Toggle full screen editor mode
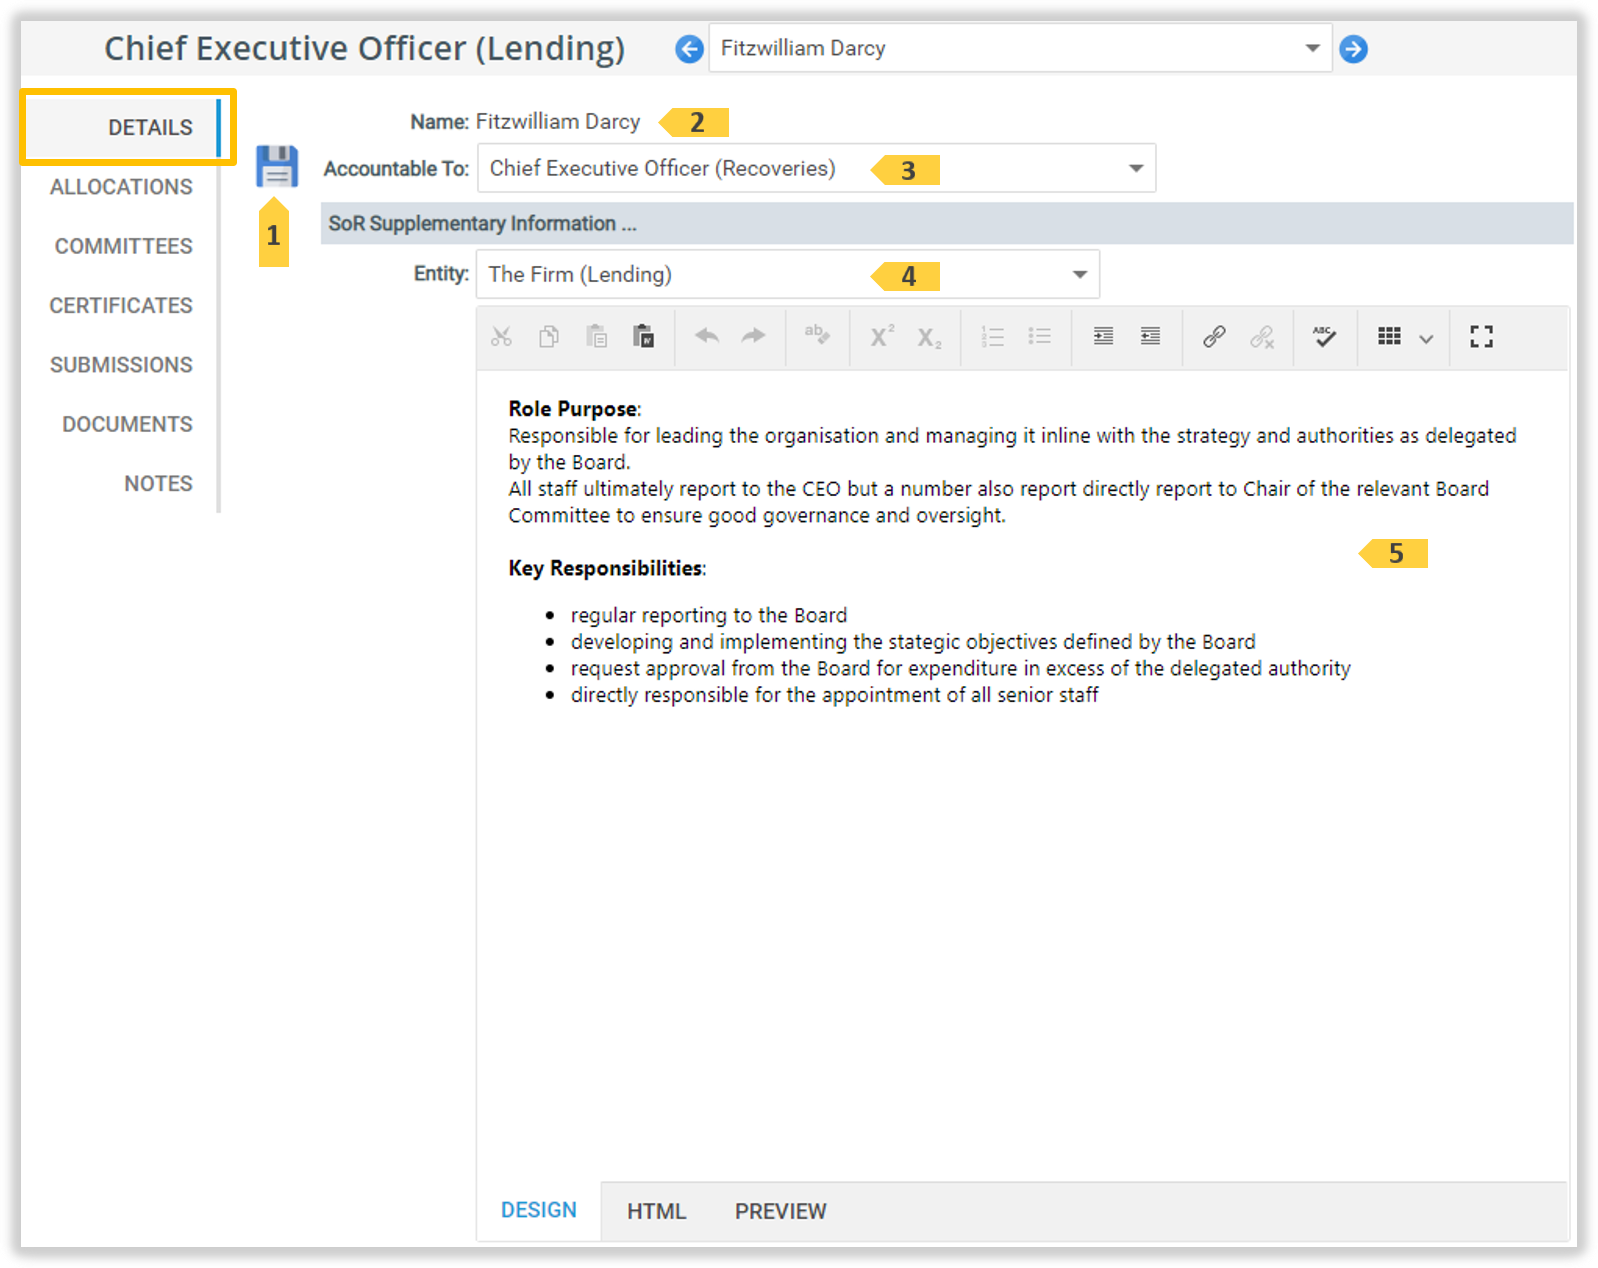Image resolution: width=1598 pixels, height=1268 pixels. pyautogui.click(x=1481, y=337)
